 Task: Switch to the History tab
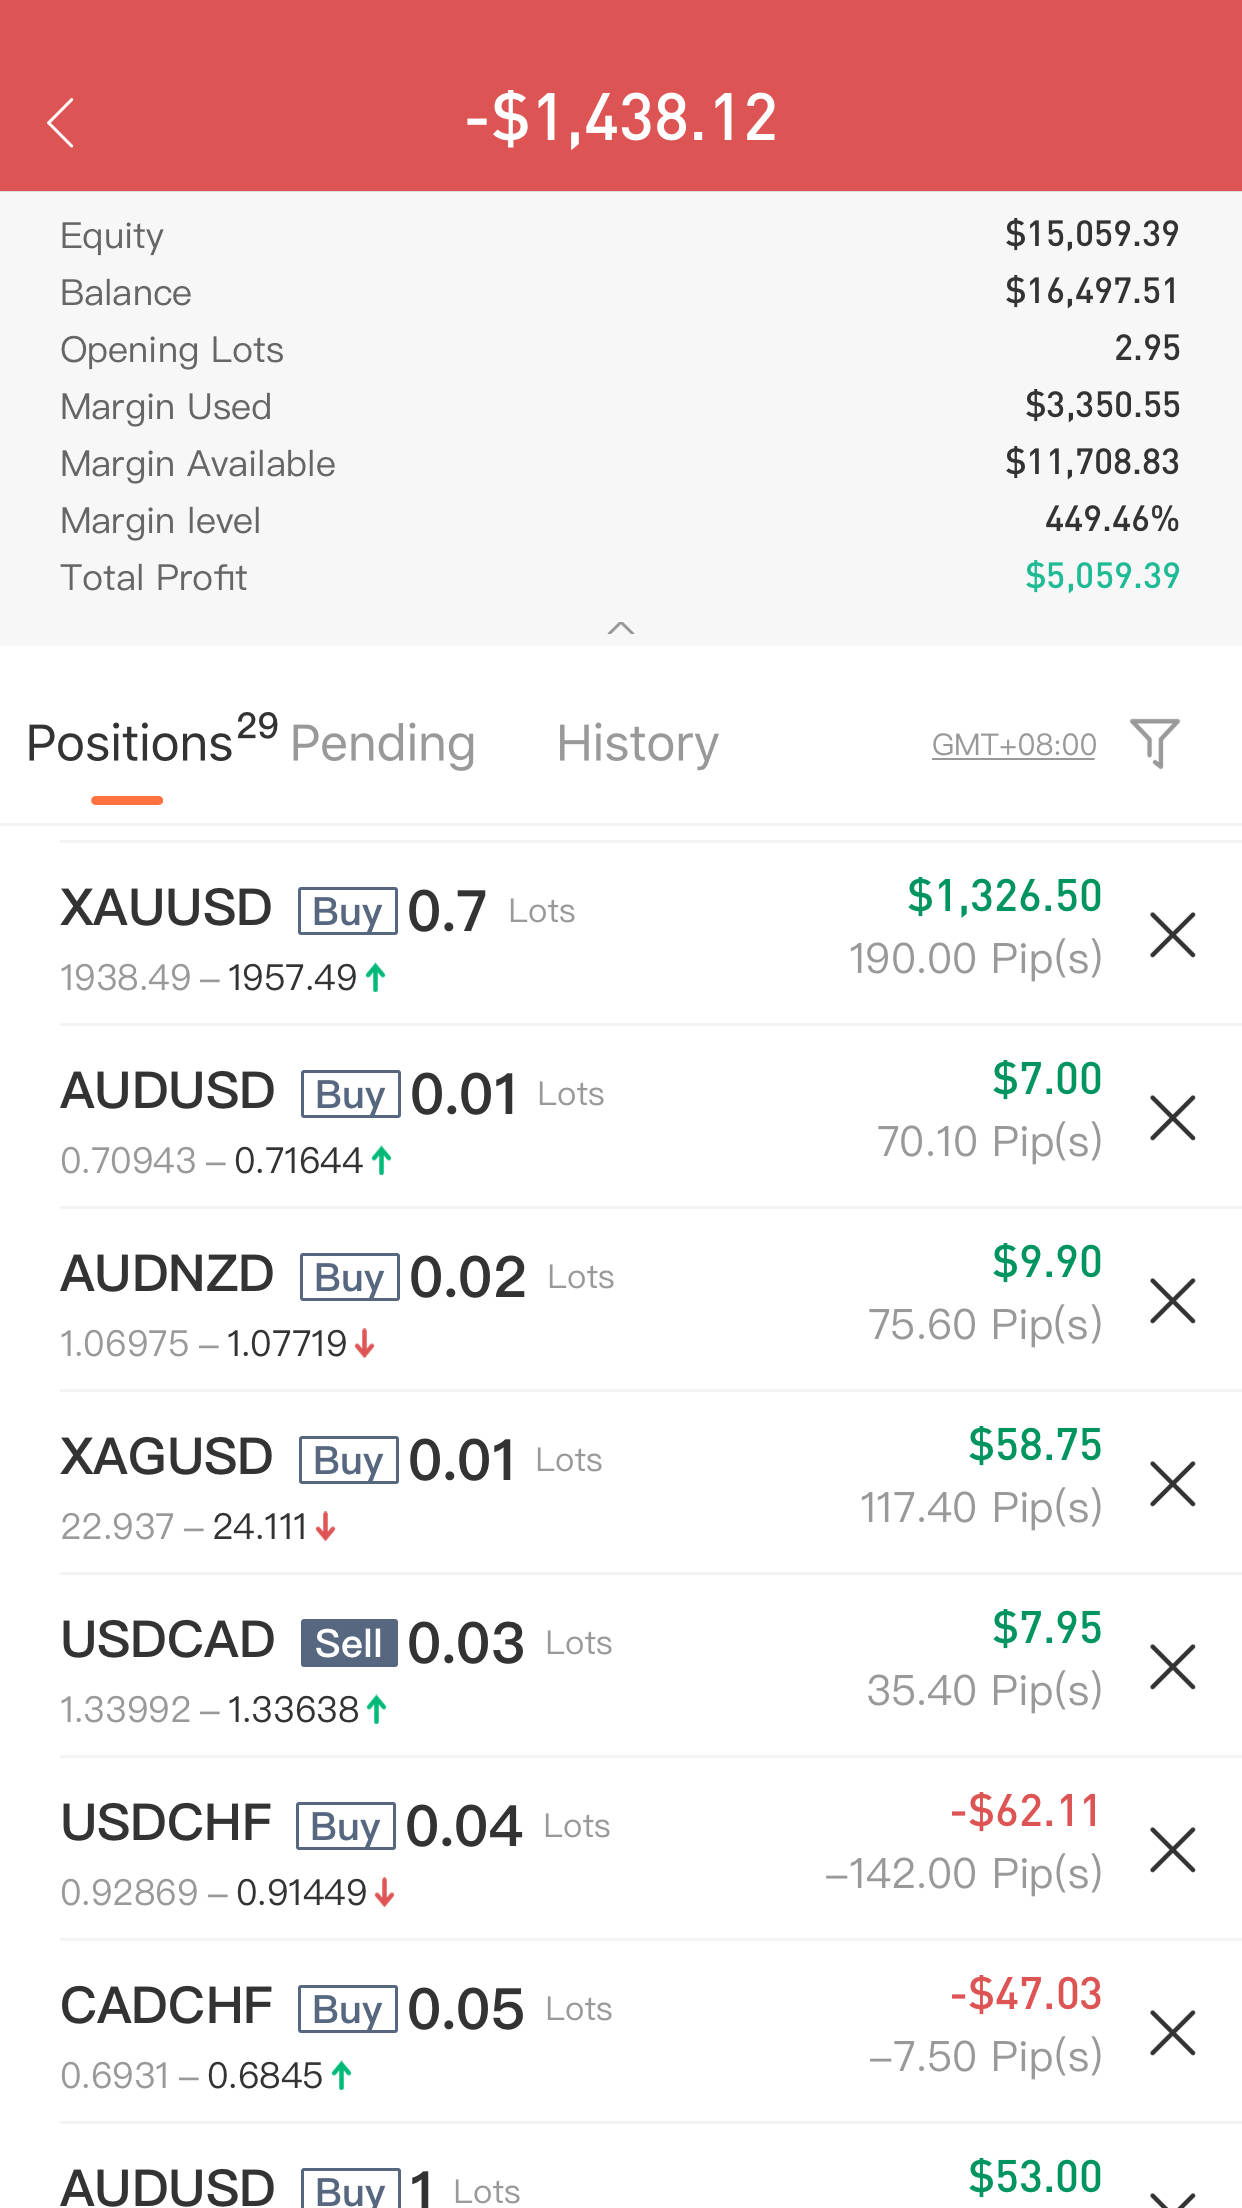click(637, 744)
